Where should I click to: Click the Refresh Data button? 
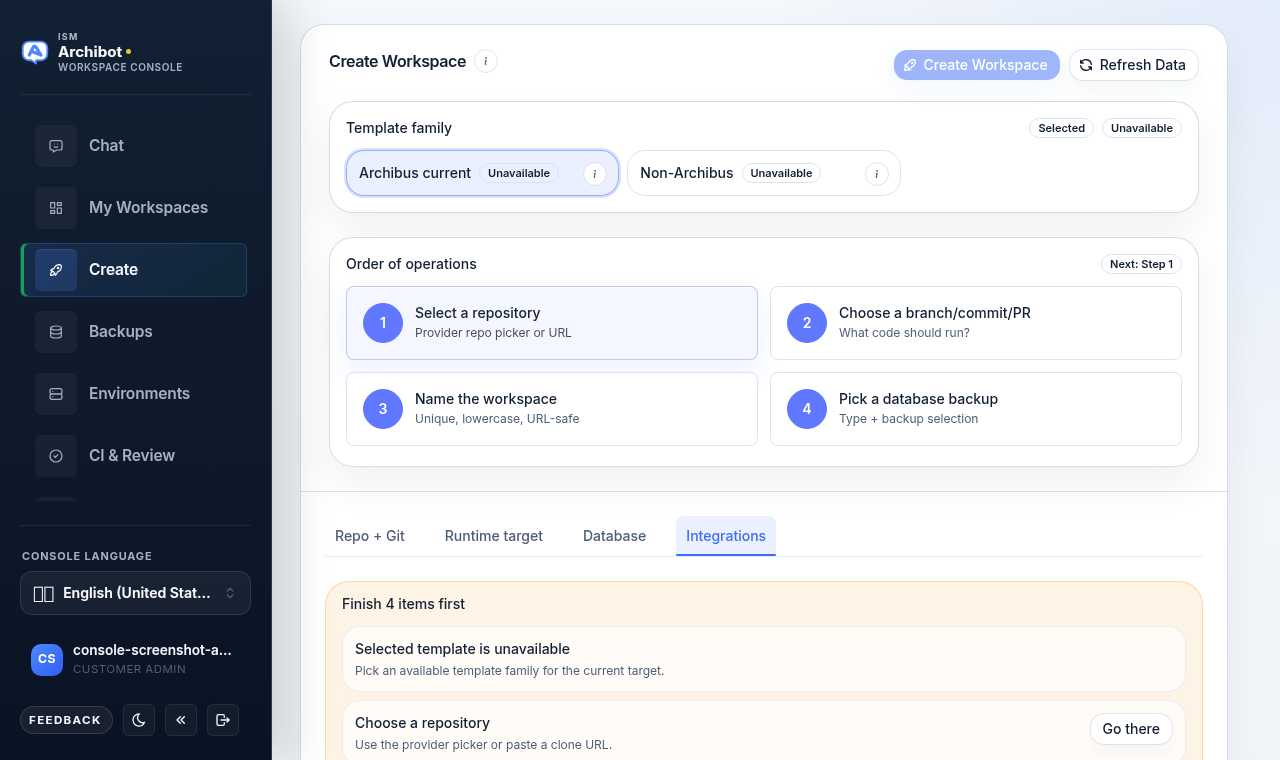[x=1134, y=65]
